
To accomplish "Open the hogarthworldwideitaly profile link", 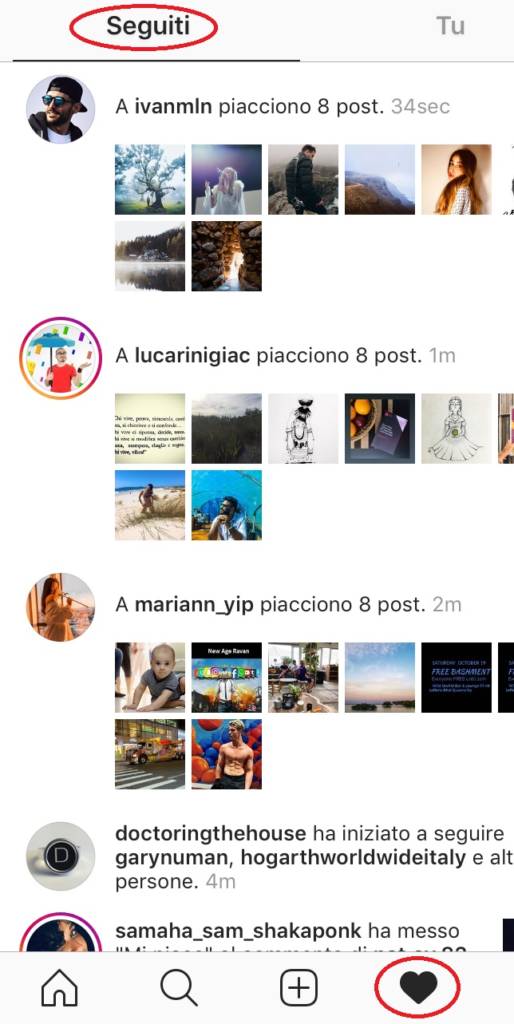I will pyautogui.click(x=353, y=857).
